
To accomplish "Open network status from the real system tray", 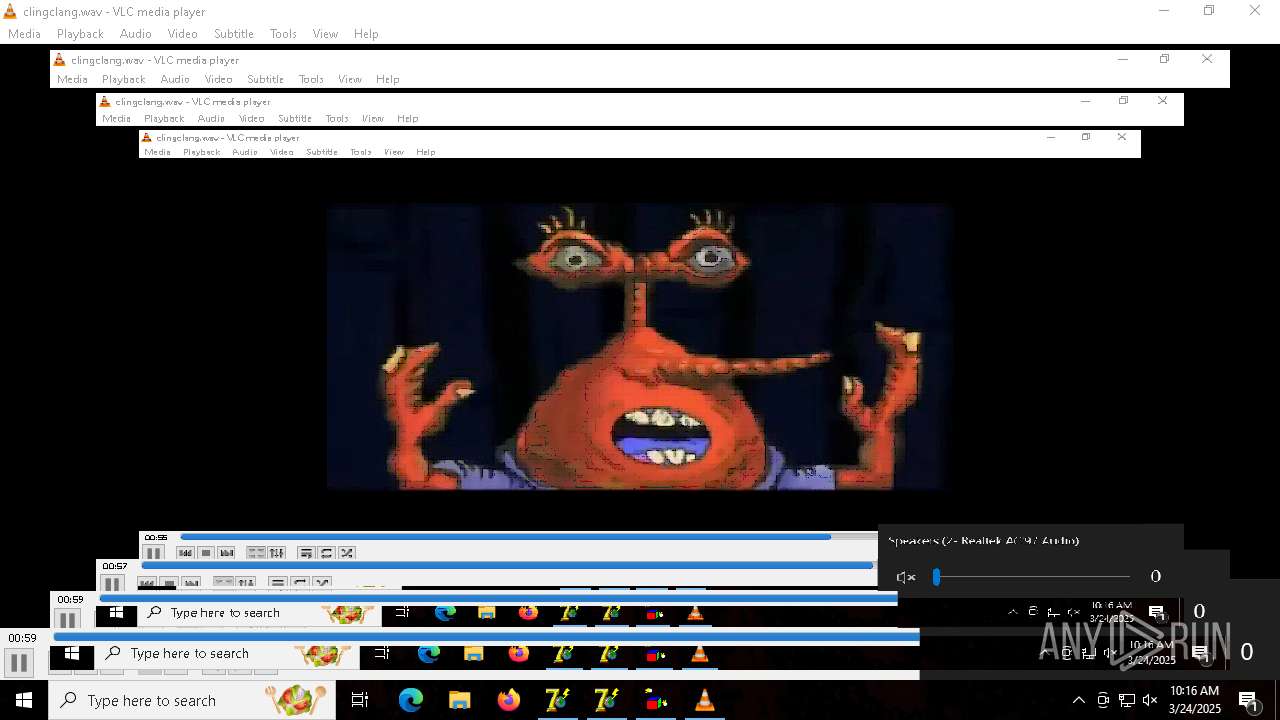I will 1127,700.
